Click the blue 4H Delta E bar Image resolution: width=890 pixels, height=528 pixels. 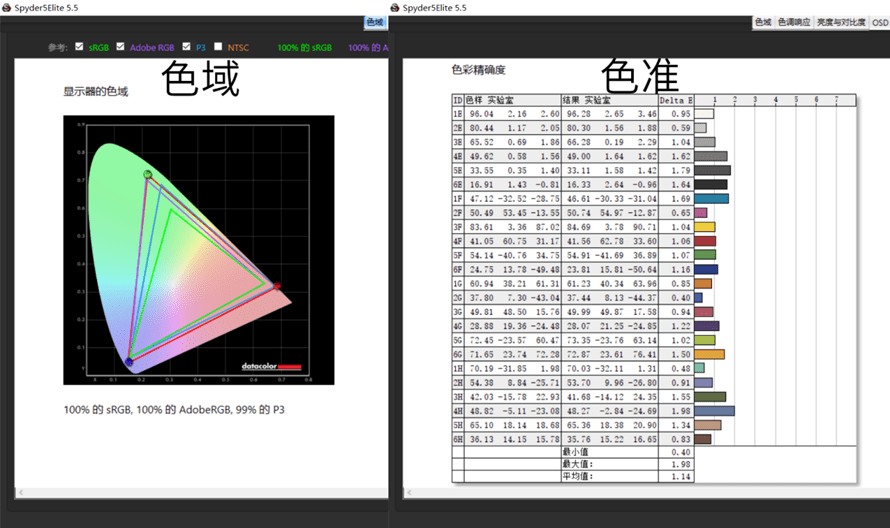tap(714, 410)
